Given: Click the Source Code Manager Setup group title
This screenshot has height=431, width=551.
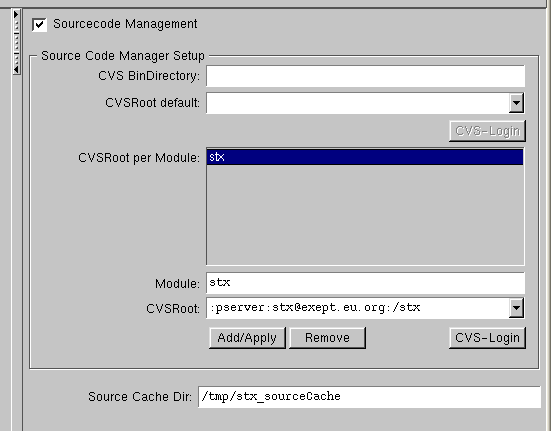Looking at the screenshot, I should pos(123,56).
